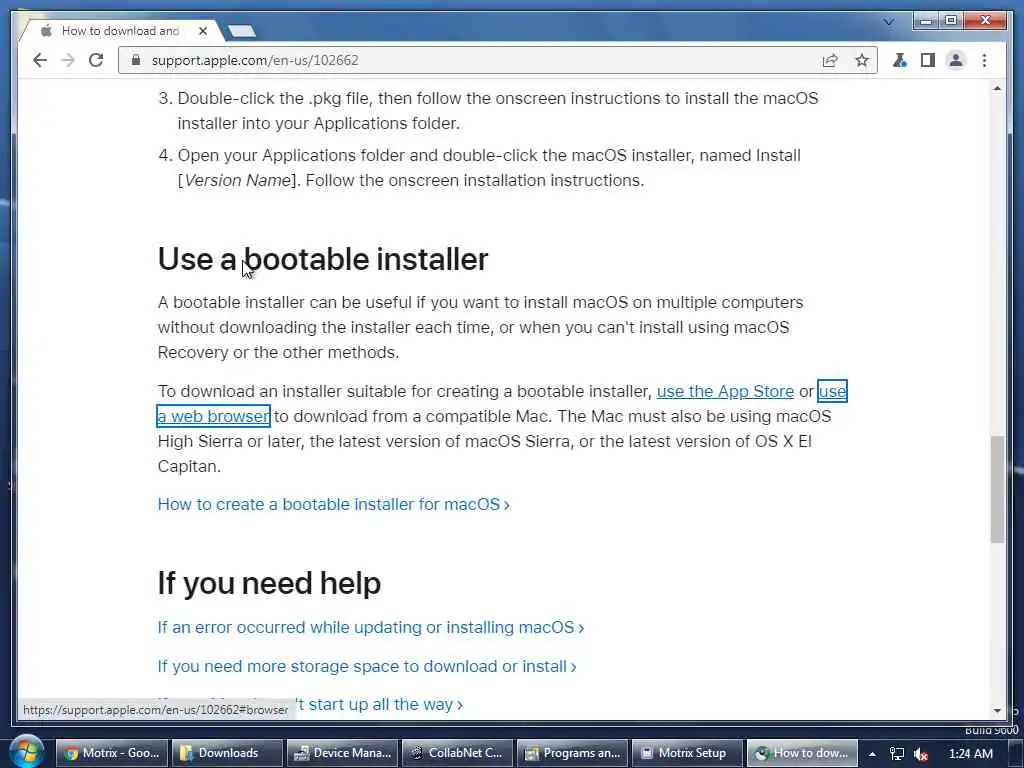Click the forward navigation arrow
Viewport: 1024px width, 768px height.
coord(68,60)
